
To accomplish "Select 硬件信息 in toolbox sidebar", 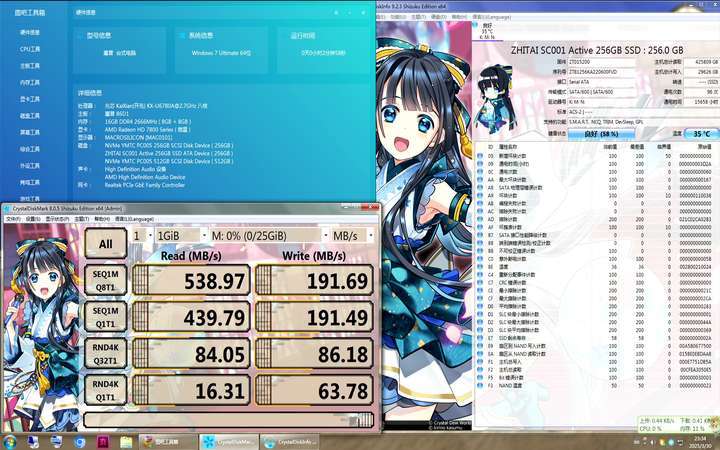I will [x=30, y=33].
